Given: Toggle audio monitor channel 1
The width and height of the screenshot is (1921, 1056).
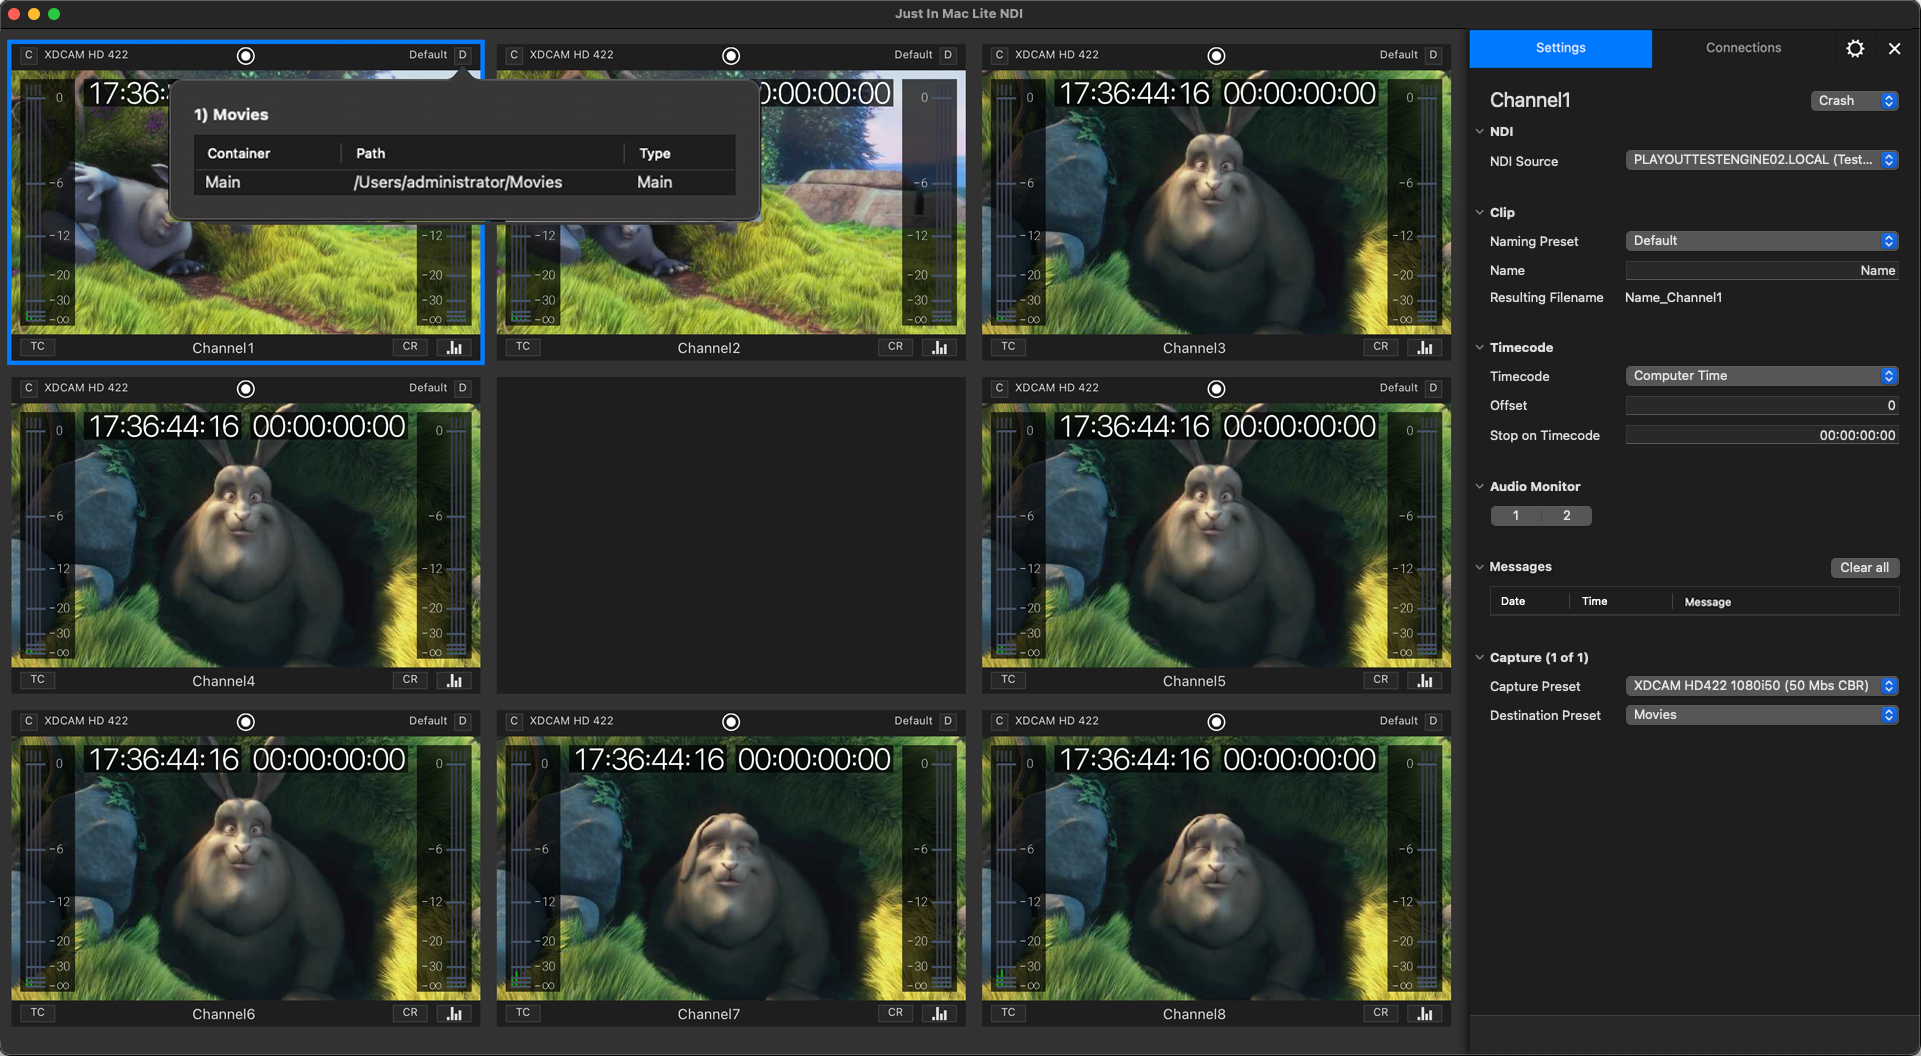Looking at the screenshot, I should 1516,516.
